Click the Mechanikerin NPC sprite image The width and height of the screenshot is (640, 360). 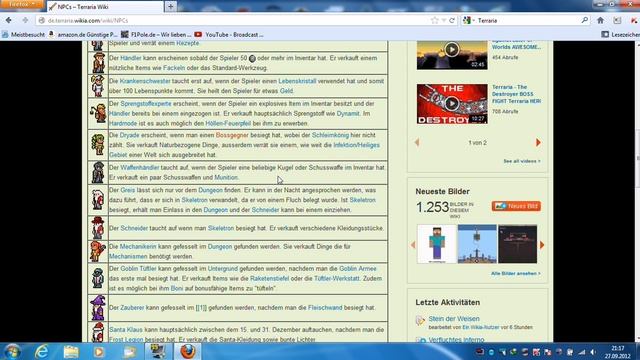coord(98,251)
